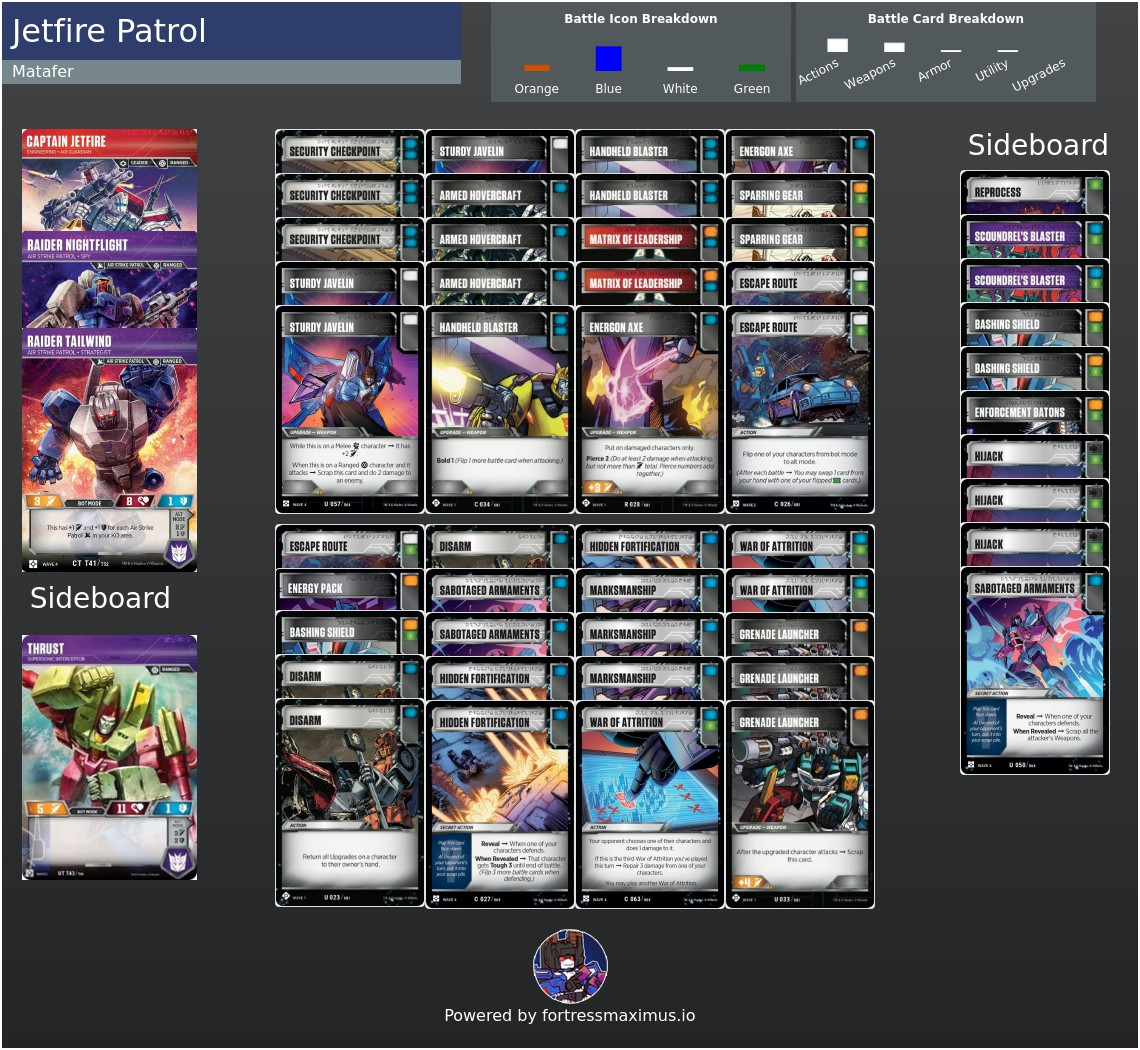Click the War of Attrition full card artwork
The width and height of the screenshot is (1140, 1050).
(650, 778)
